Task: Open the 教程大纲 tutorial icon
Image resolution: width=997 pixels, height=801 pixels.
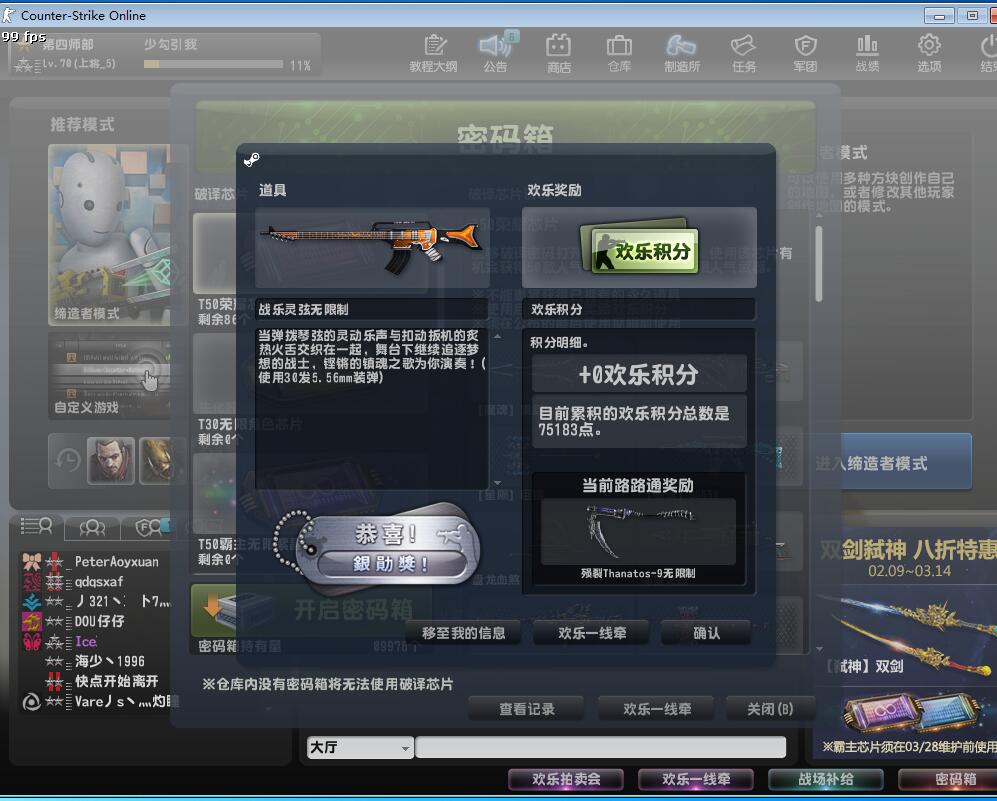Action: pos(434,53)
